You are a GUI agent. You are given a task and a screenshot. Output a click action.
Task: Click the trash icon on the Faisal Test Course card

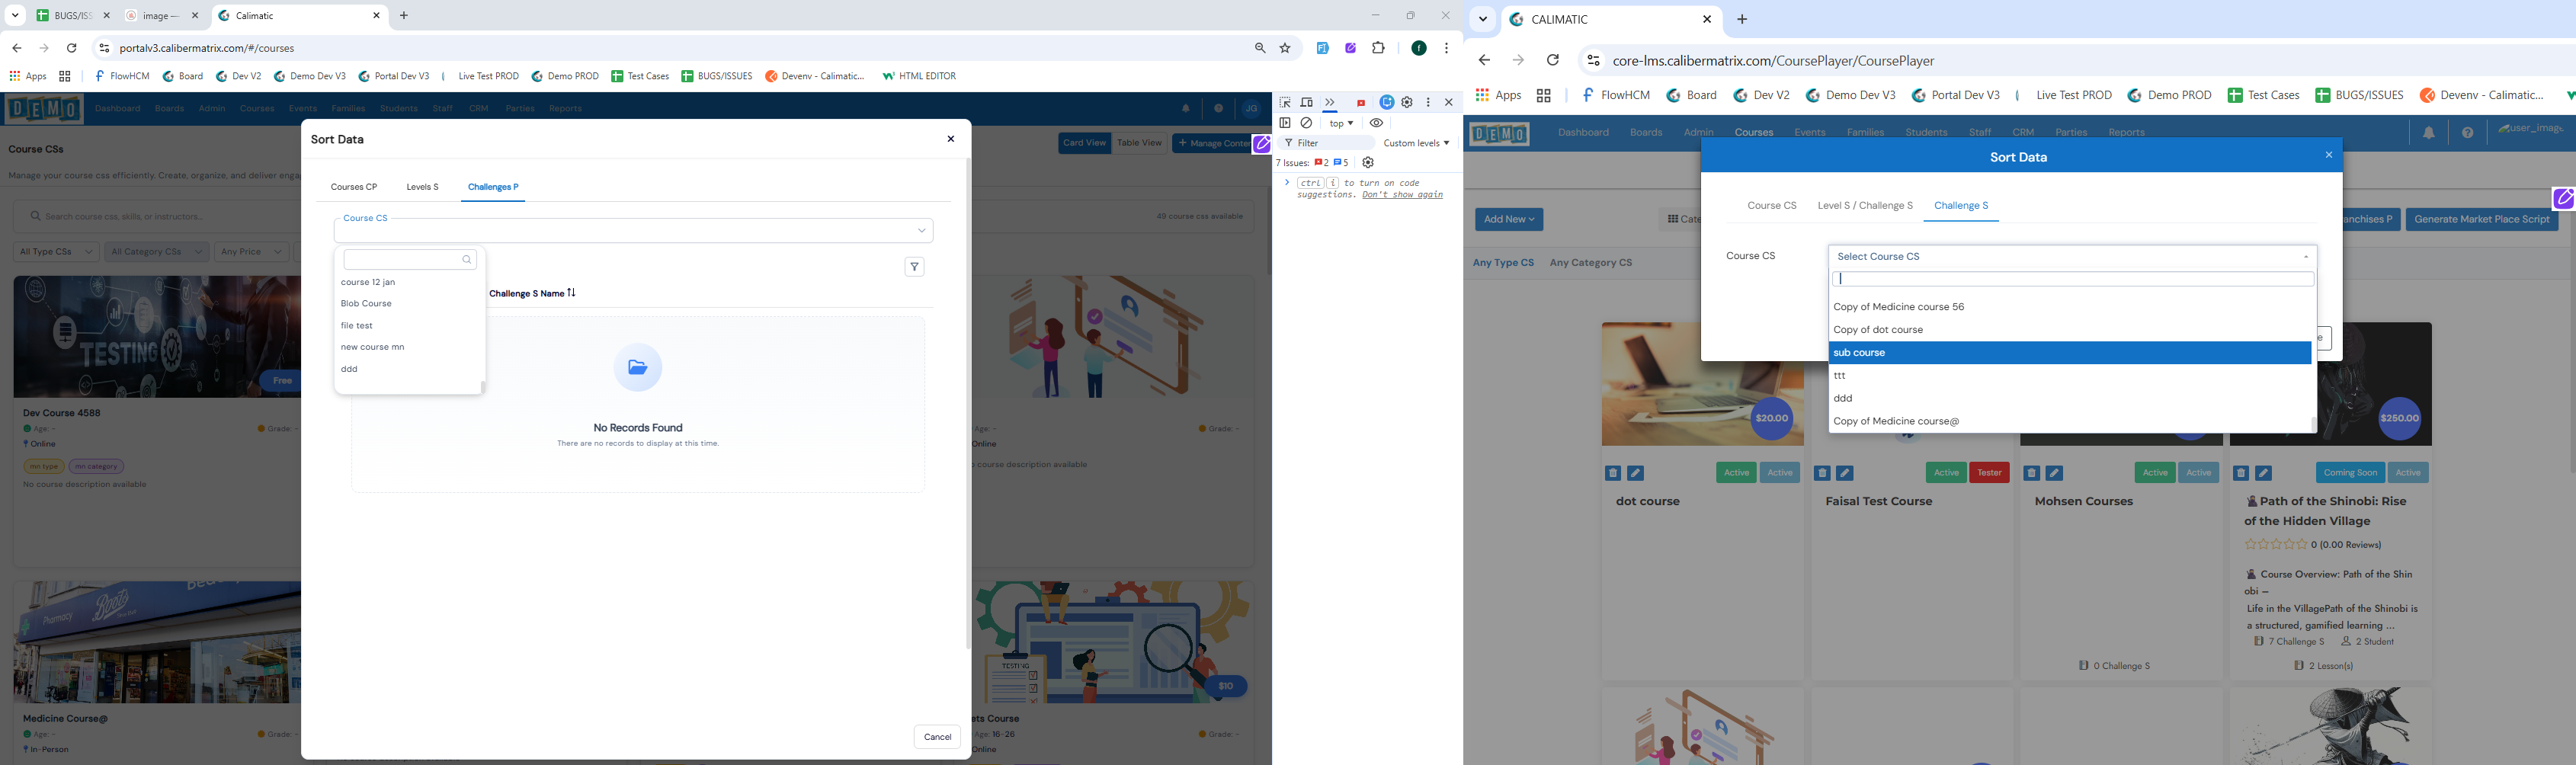point(1822,474)
